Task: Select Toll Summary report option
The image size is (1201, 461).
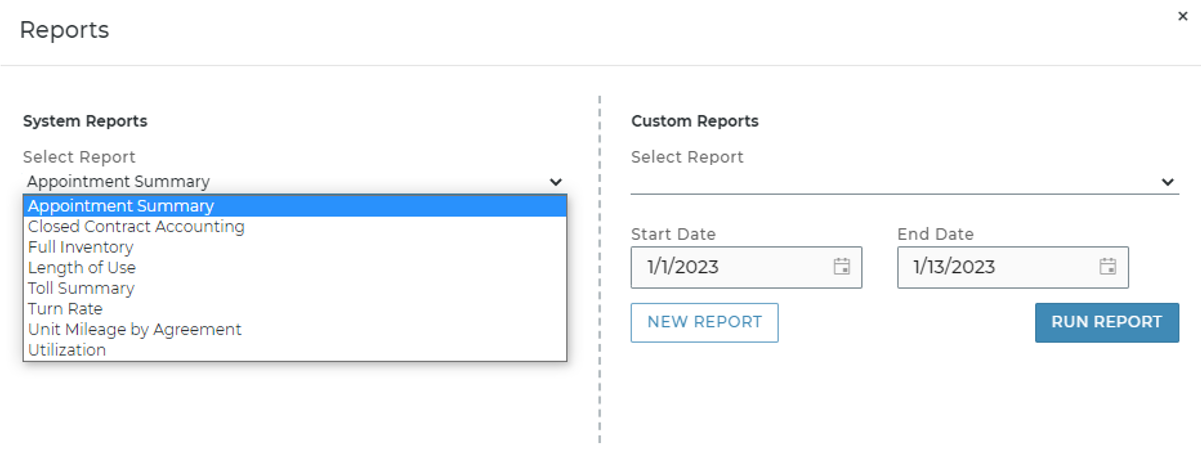Action: pos(81,288)
